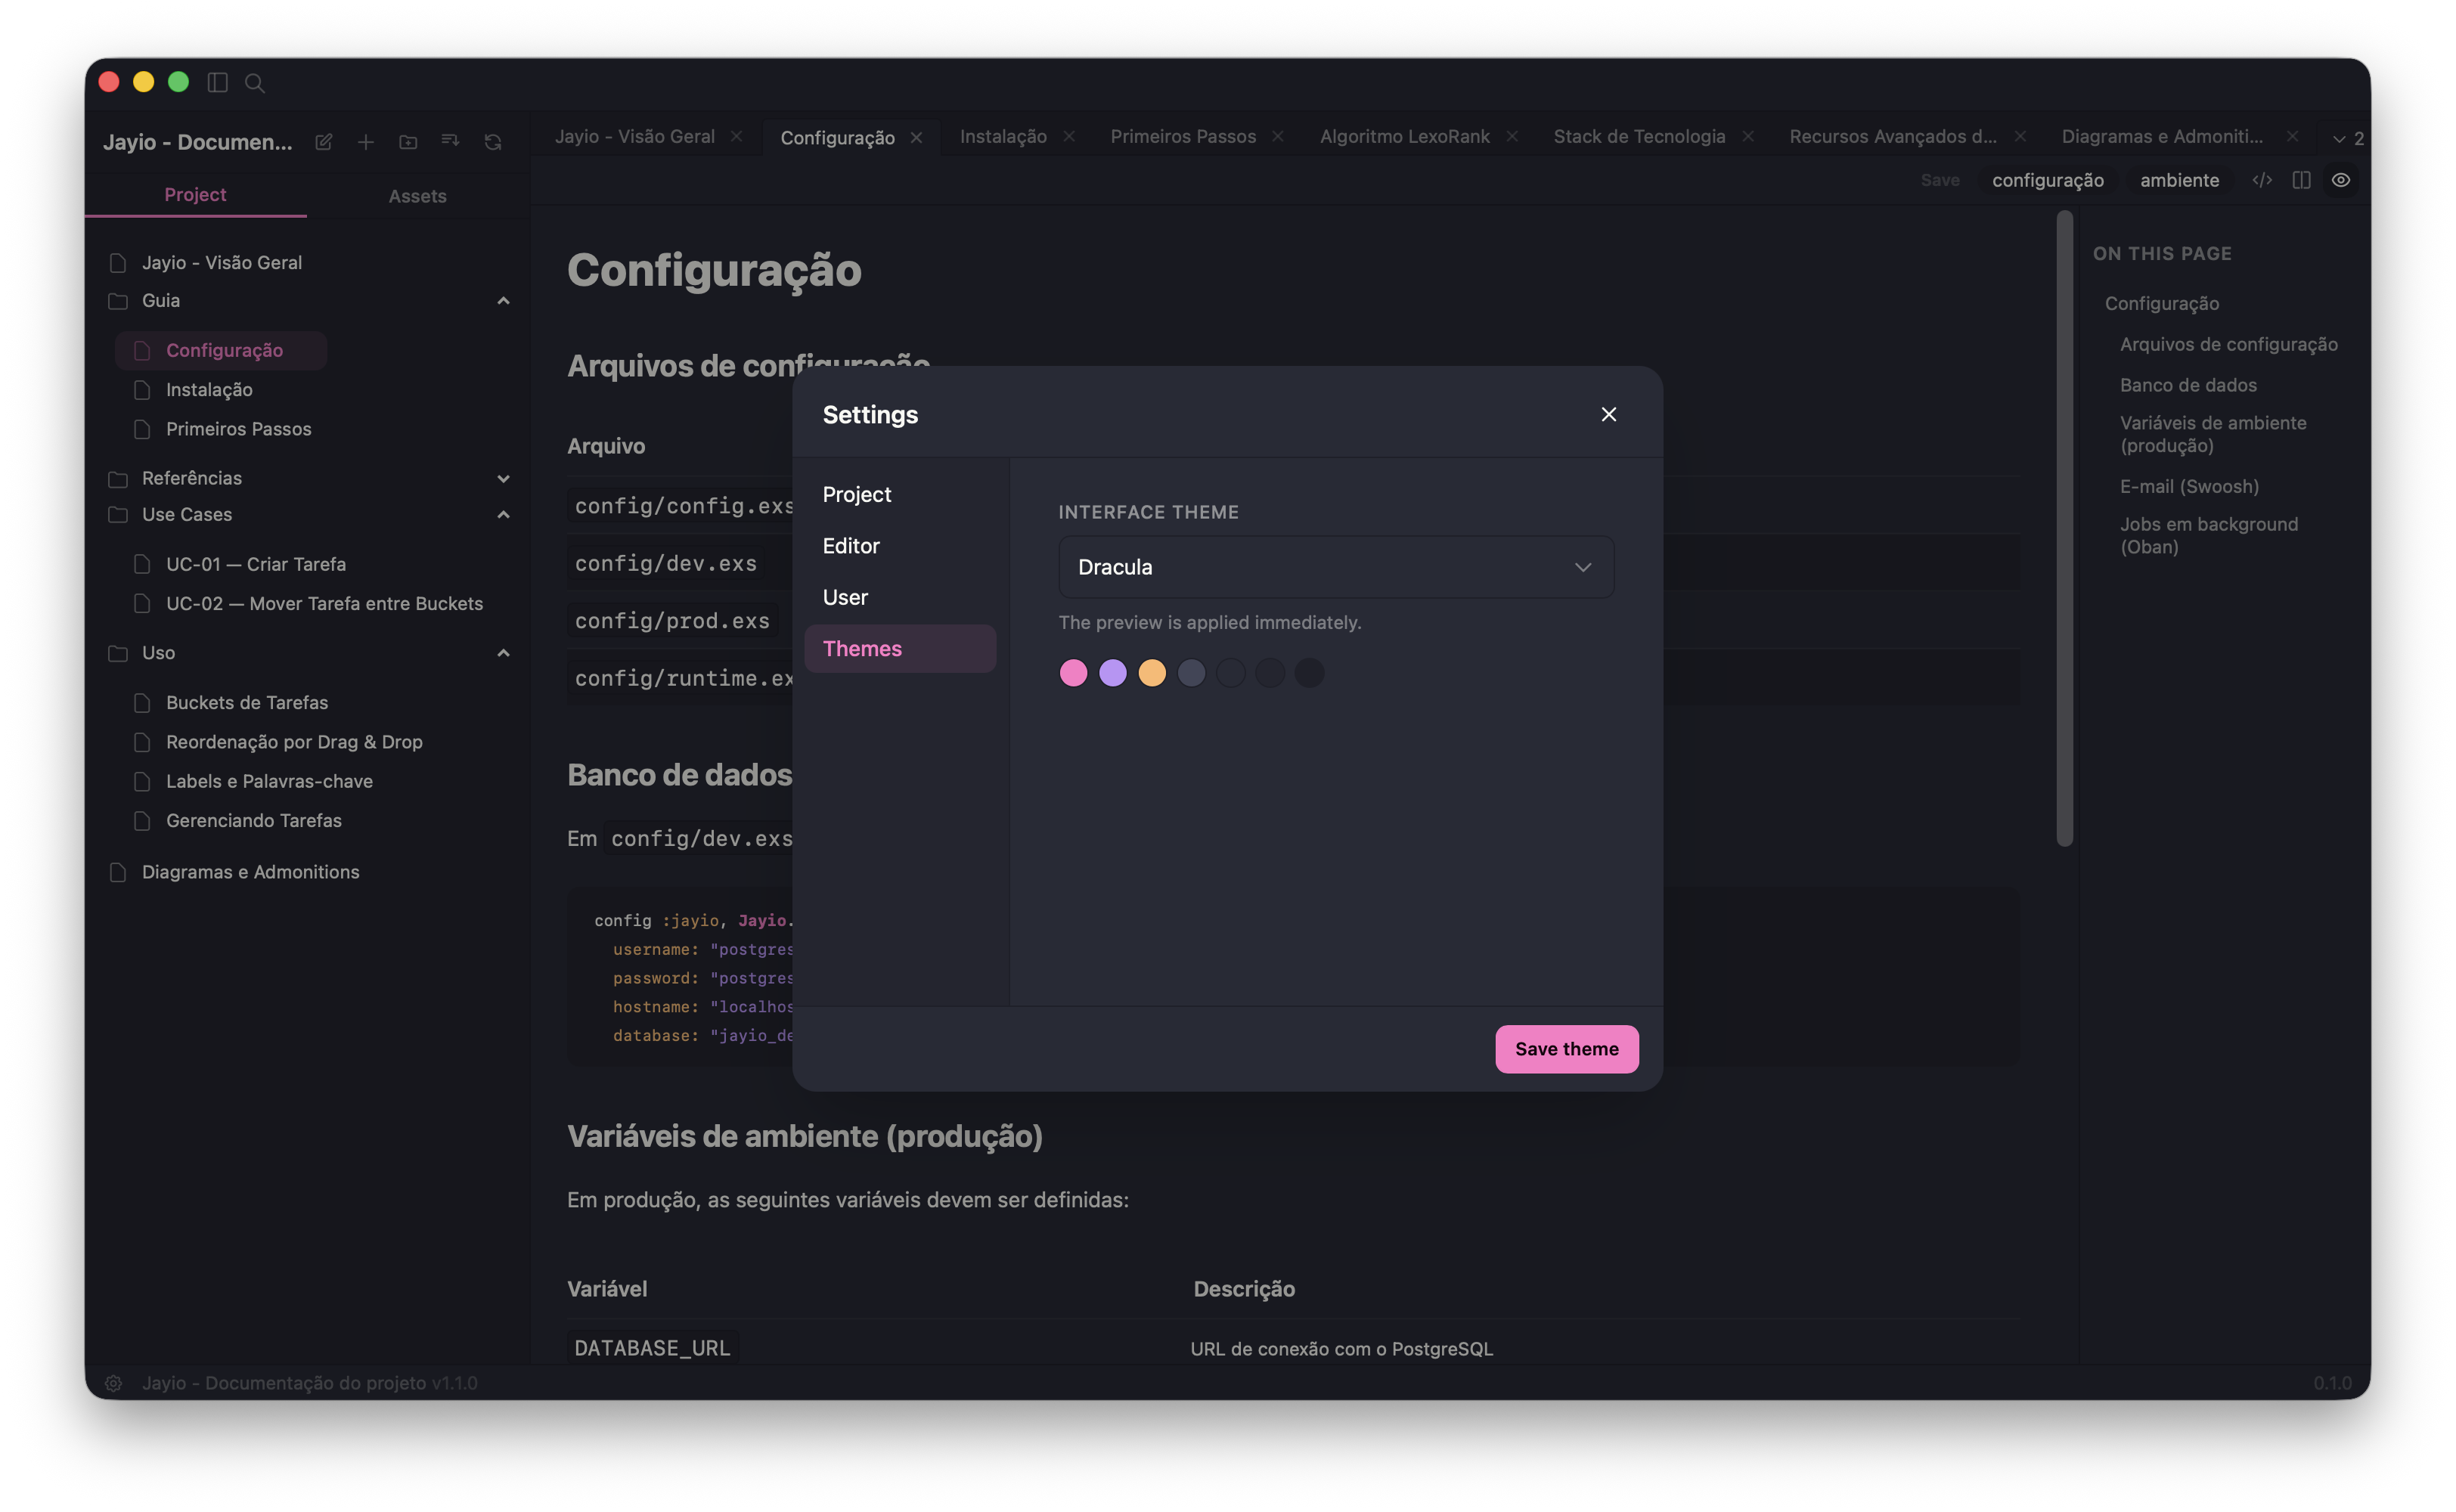
Task: Click the purple theme color swatch
Action: [1112, 673]
